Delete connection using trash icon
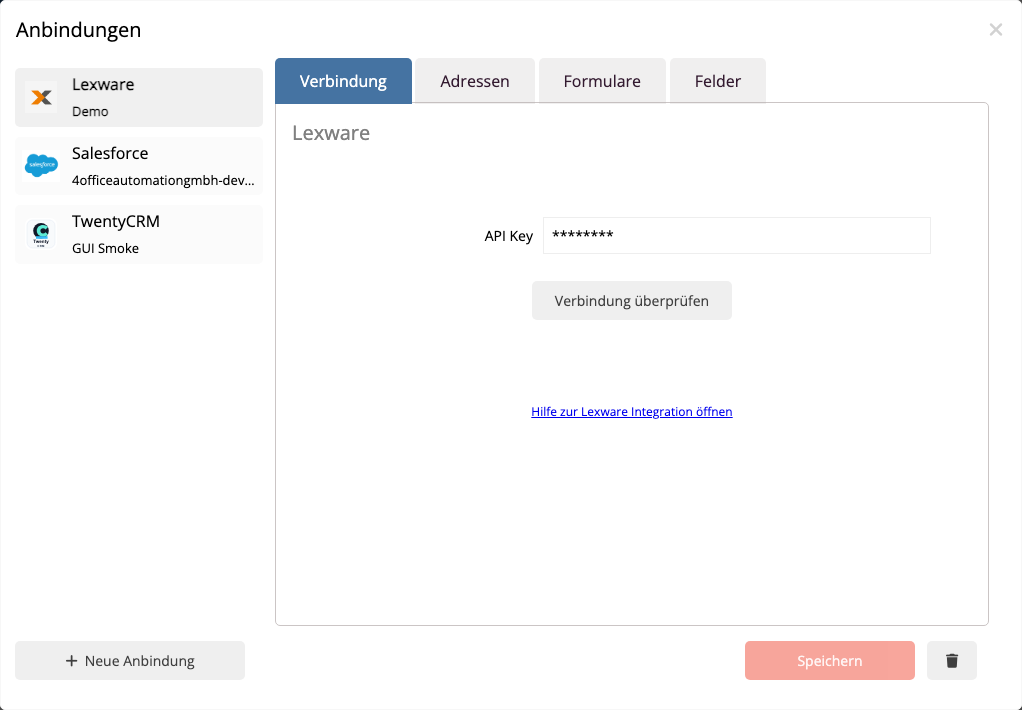The height and width of the screenshot is (710, 1022). click(952, 660)
